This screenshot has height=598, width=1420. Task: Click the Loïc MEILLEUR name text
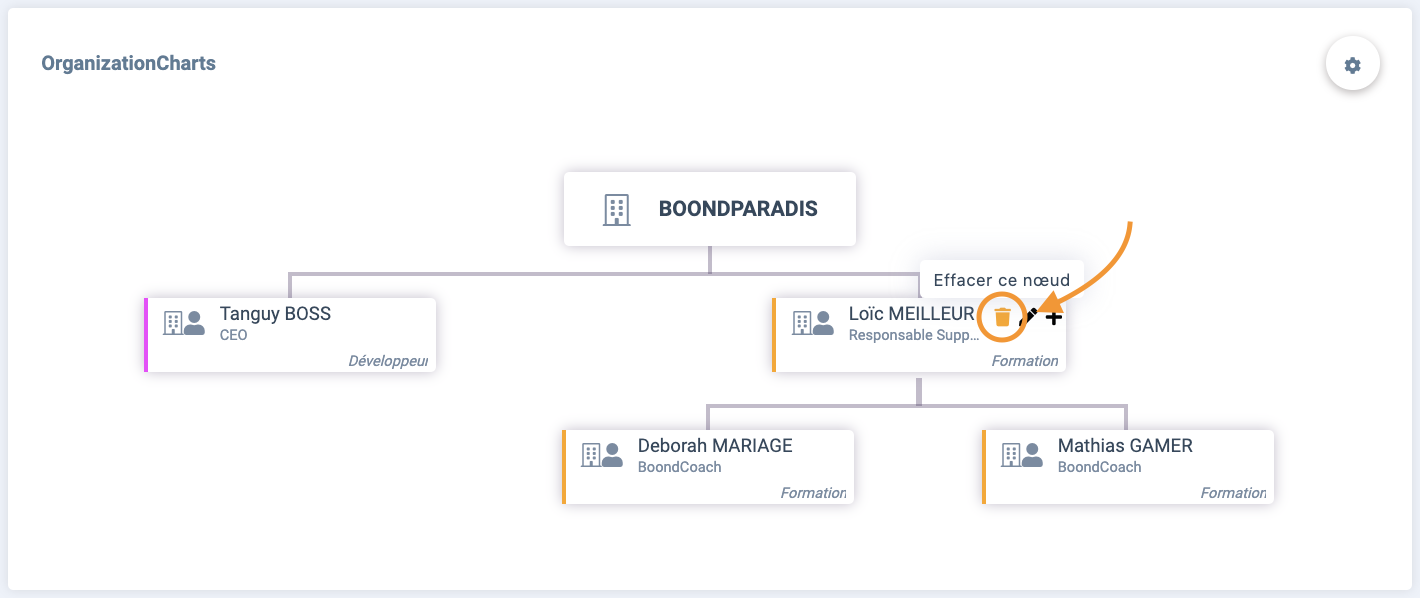[911, 314]
